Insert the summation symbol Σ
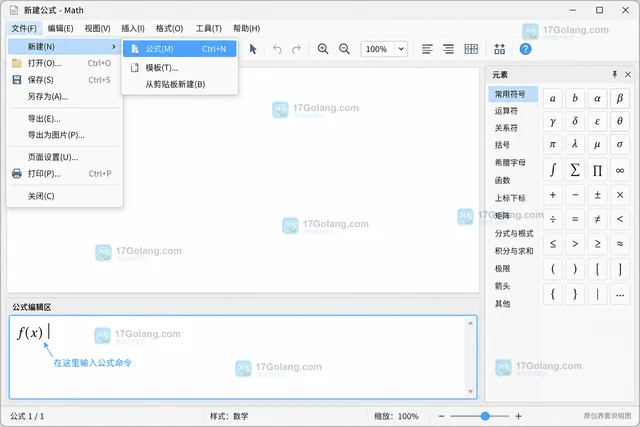640x427 pixels. click(575, 170)
